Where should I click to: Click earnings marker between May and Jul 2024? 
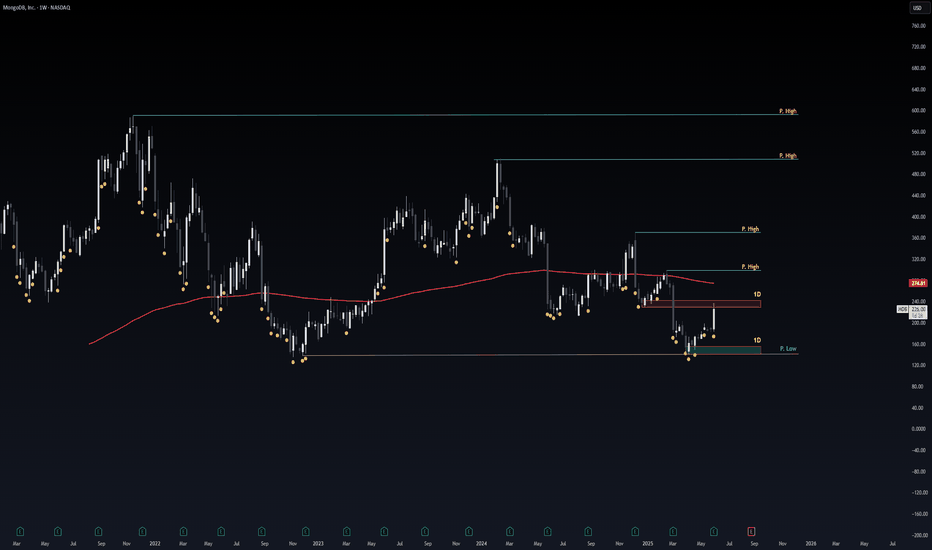(547, 532)
